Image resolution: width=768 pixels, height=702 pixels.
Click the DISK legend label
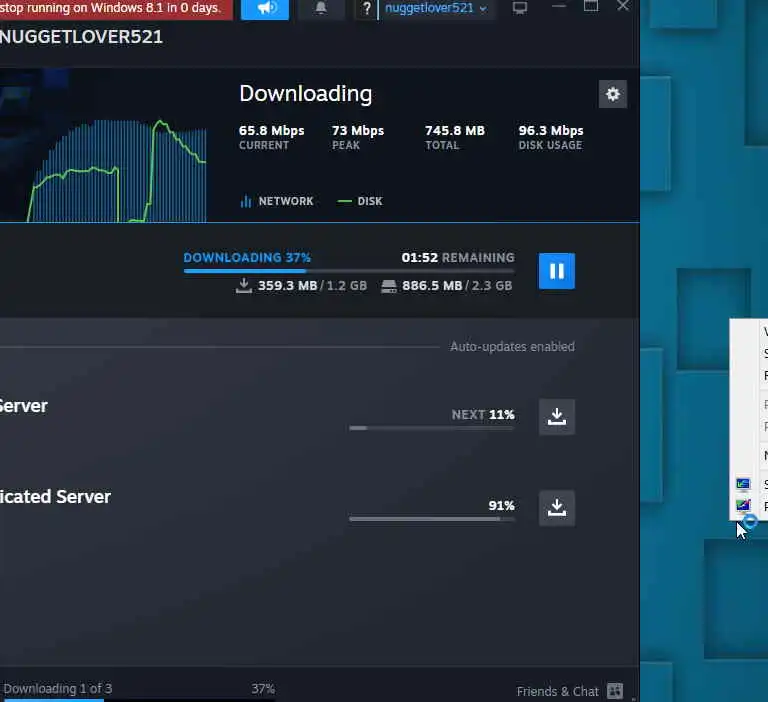(360, 201)
